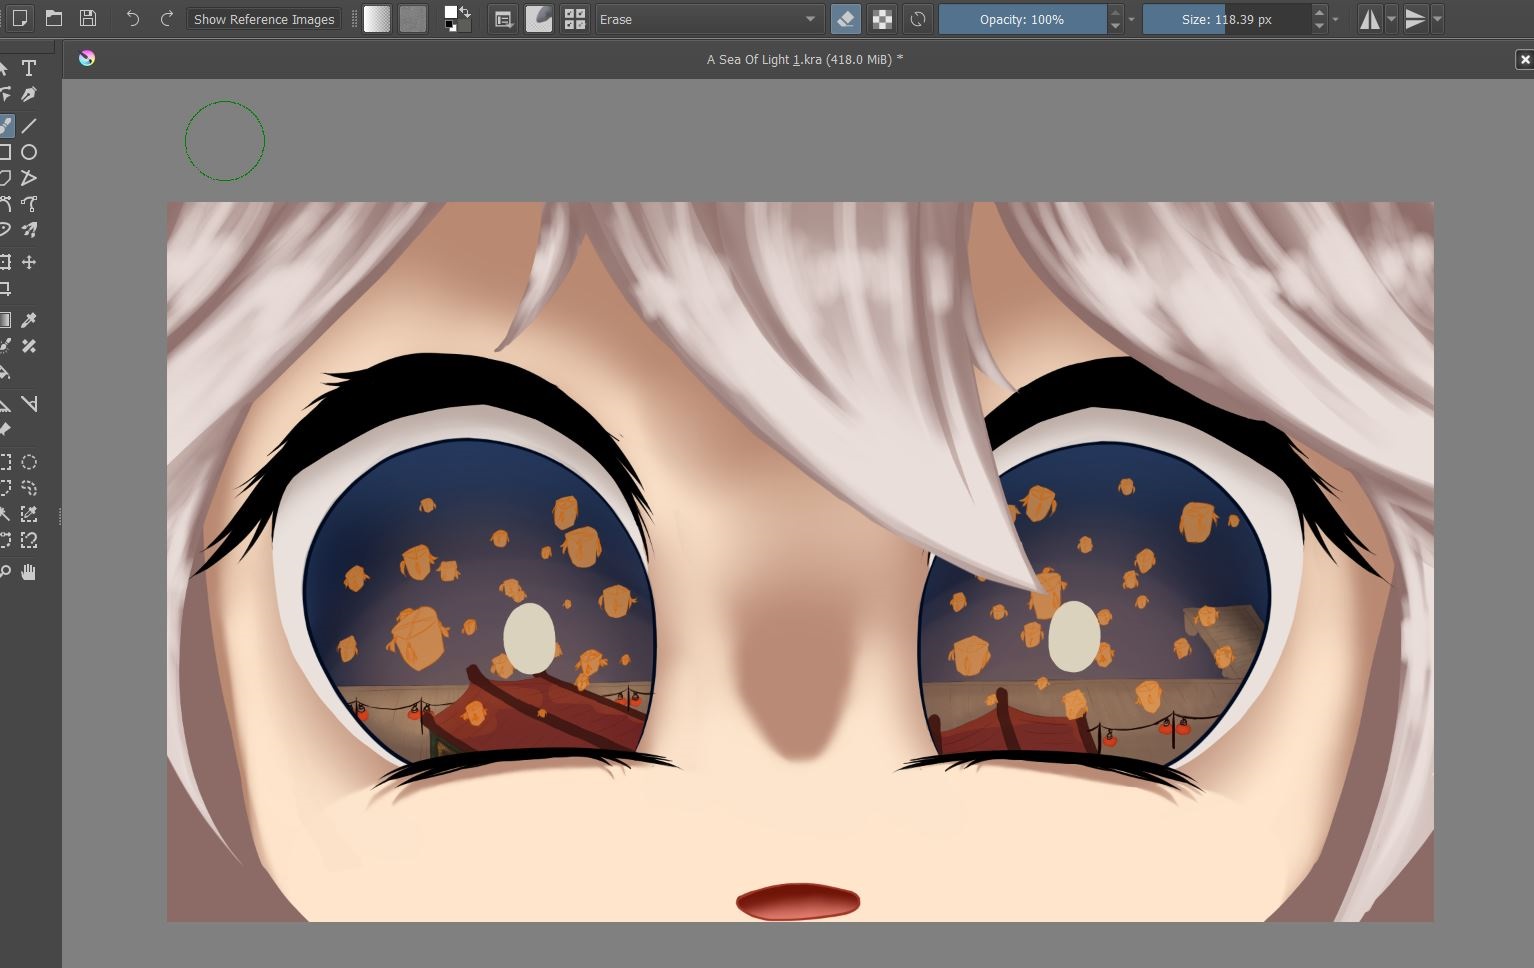Open the brush presets chooser
This screenshot has height=968, width=1534.
pyautogui.click(x=574, y=19)
